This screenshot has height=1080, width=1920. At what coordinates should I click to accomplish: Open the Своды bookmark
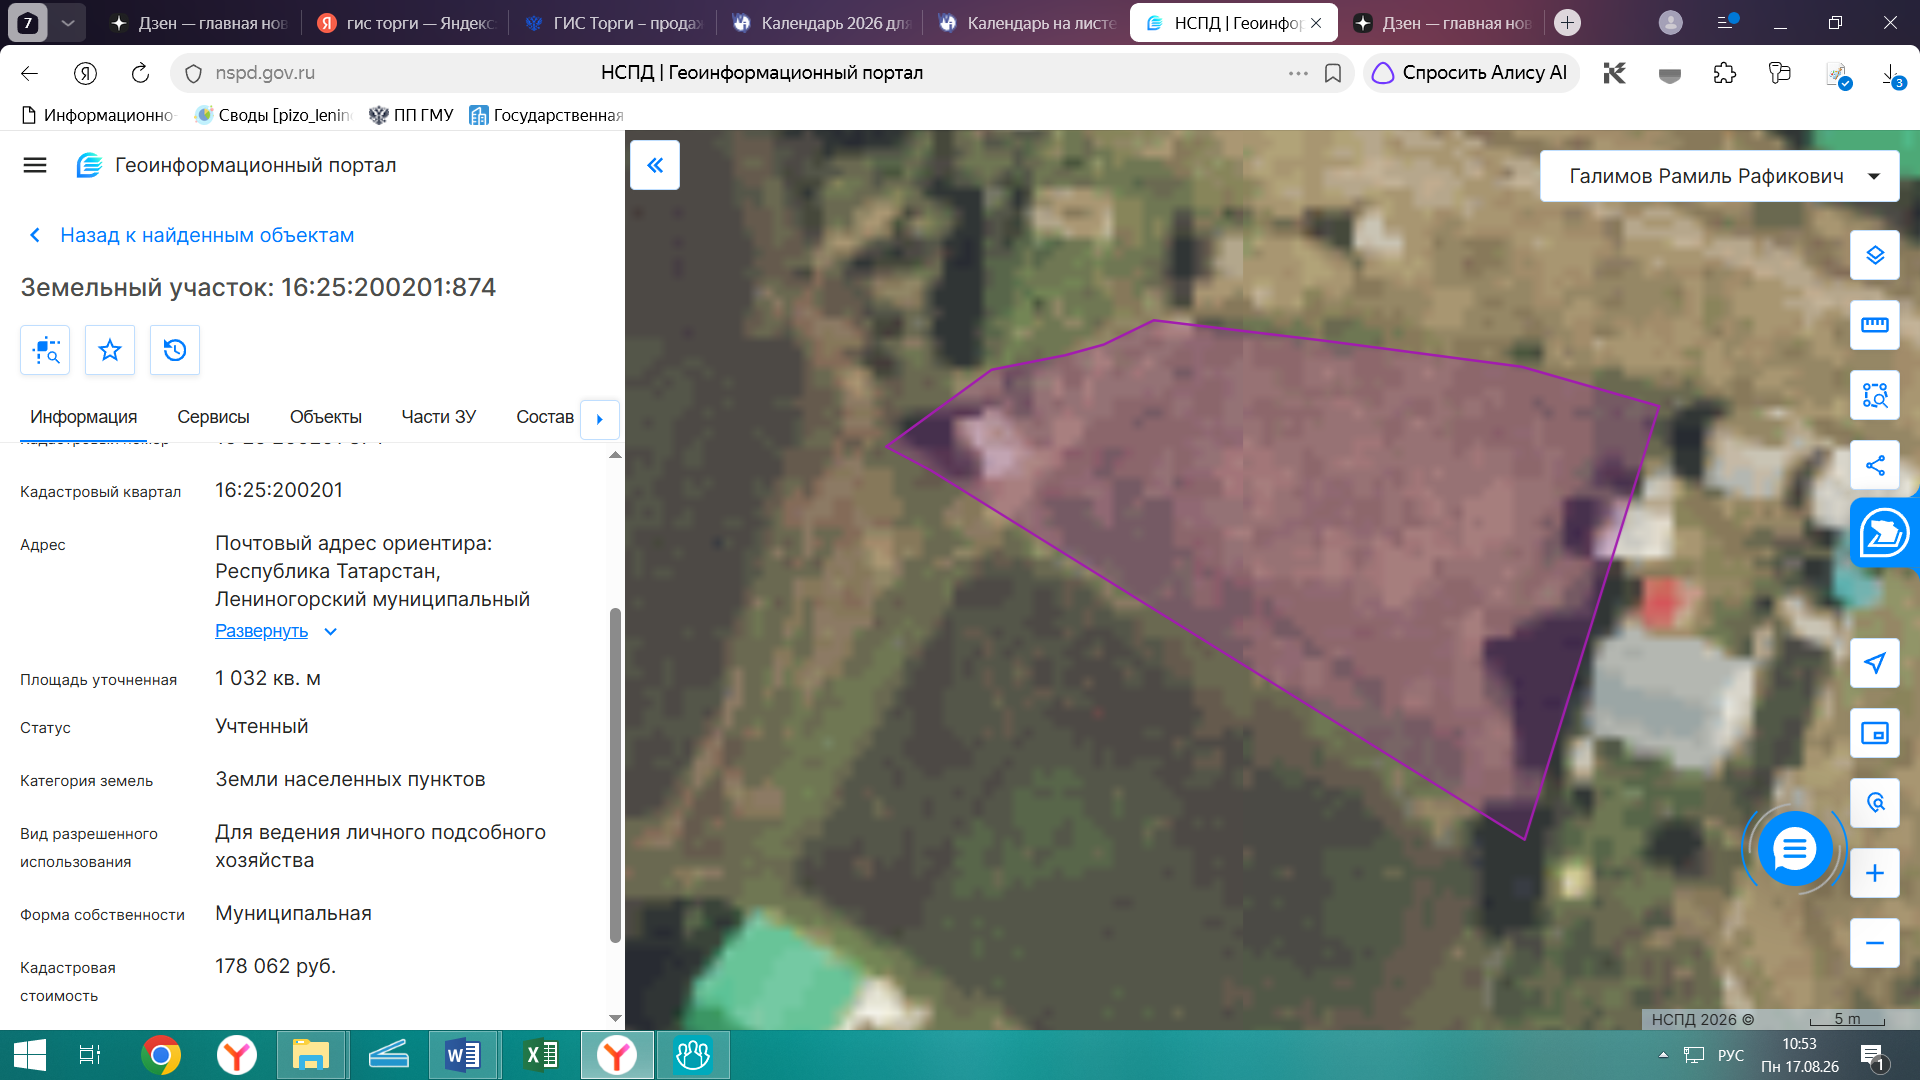pos(273,115)
